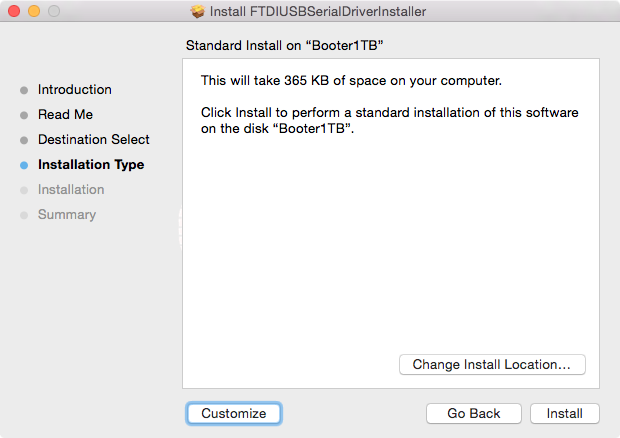This screenshot has width=620, height=438.
Task: Click the faded bullet beside Summary
Action: pos(24,215)
